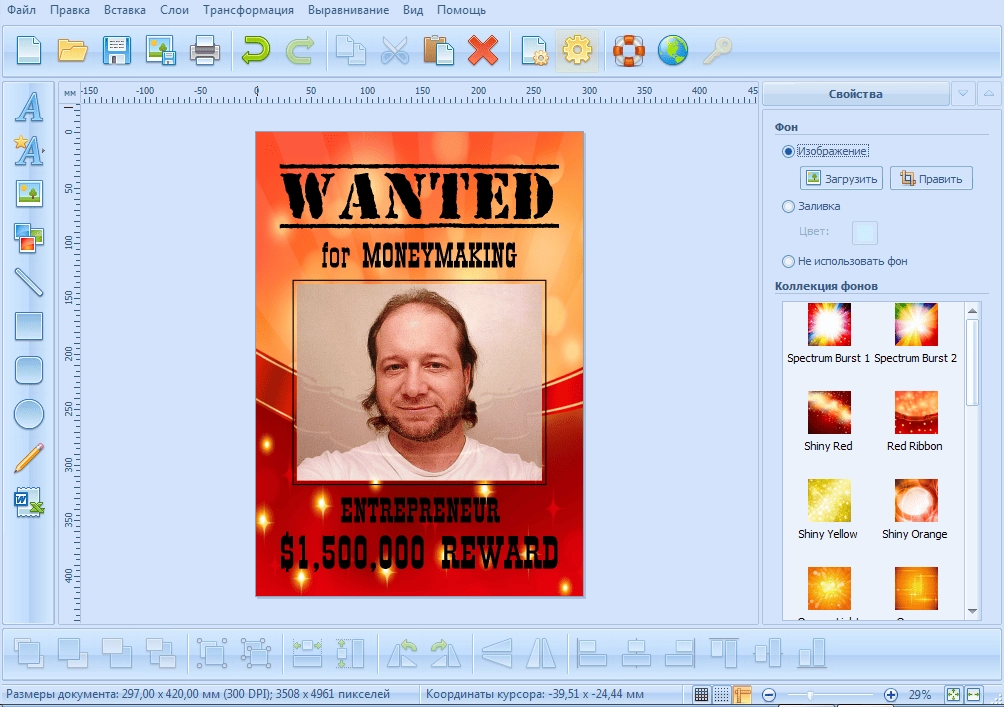Choose the Shiny Orange background
This screenshot has width=1004, height=707.
(915, 509)
